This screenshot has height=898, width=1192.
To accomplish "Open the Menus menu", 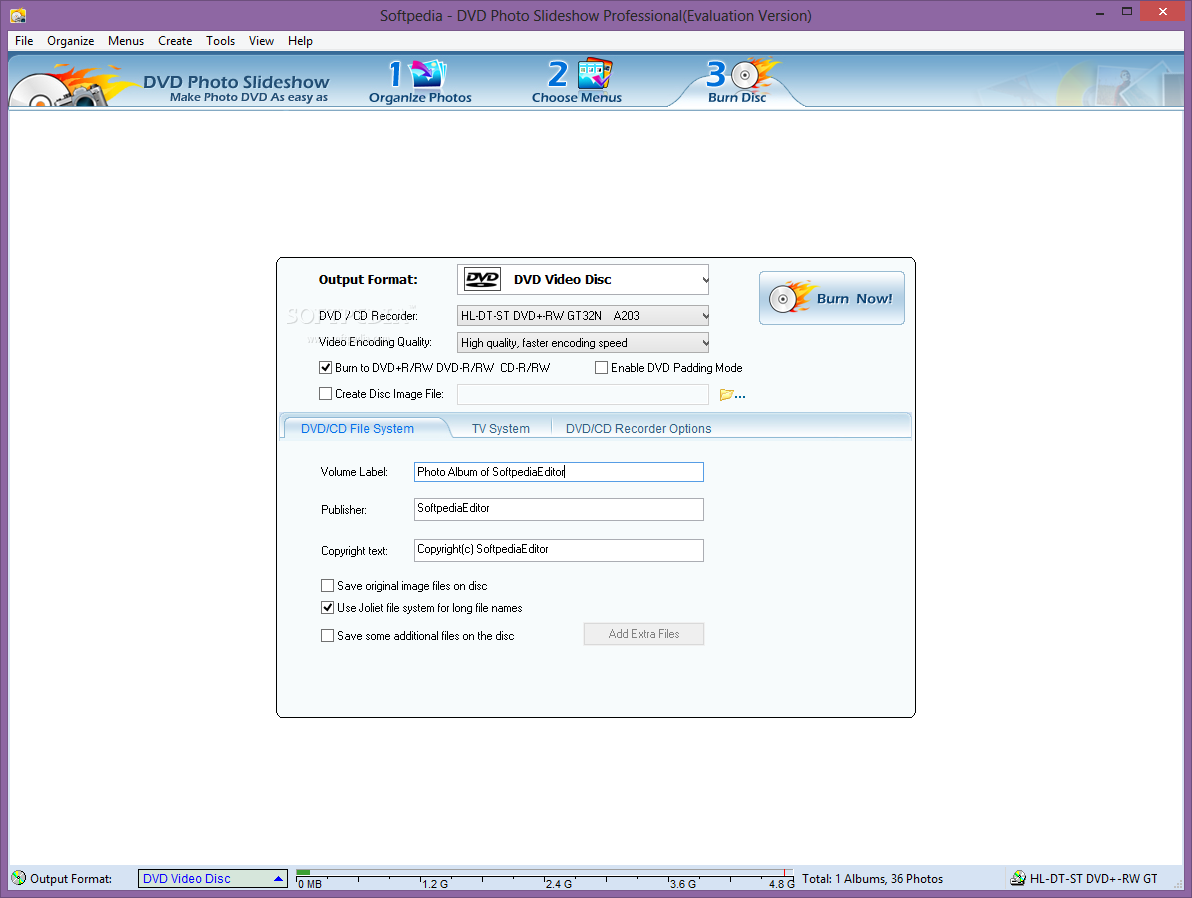I will point(125,41).
